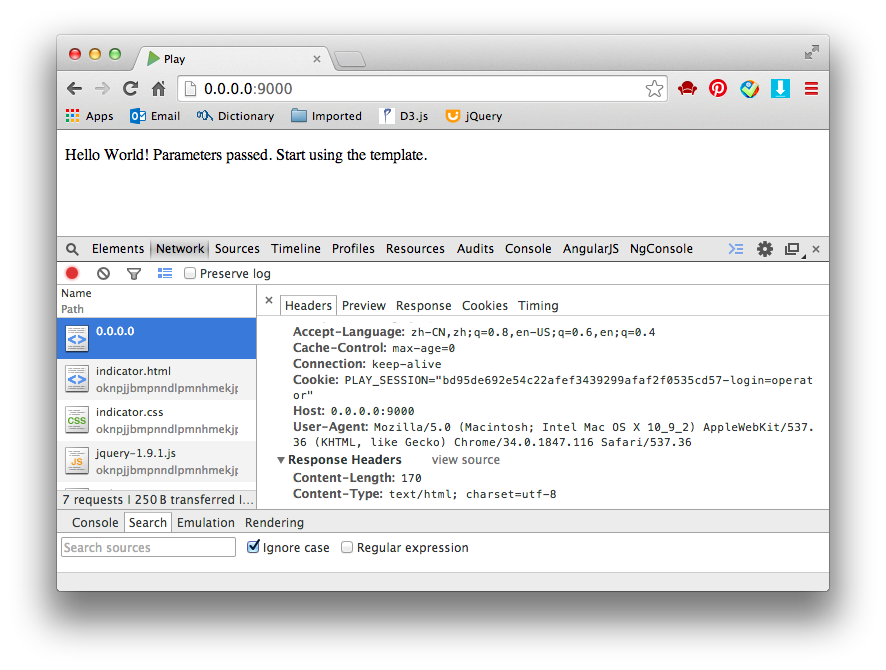Screen dimensions: 886x670
Task: Click the record network log button
Action: pos(72,273)
